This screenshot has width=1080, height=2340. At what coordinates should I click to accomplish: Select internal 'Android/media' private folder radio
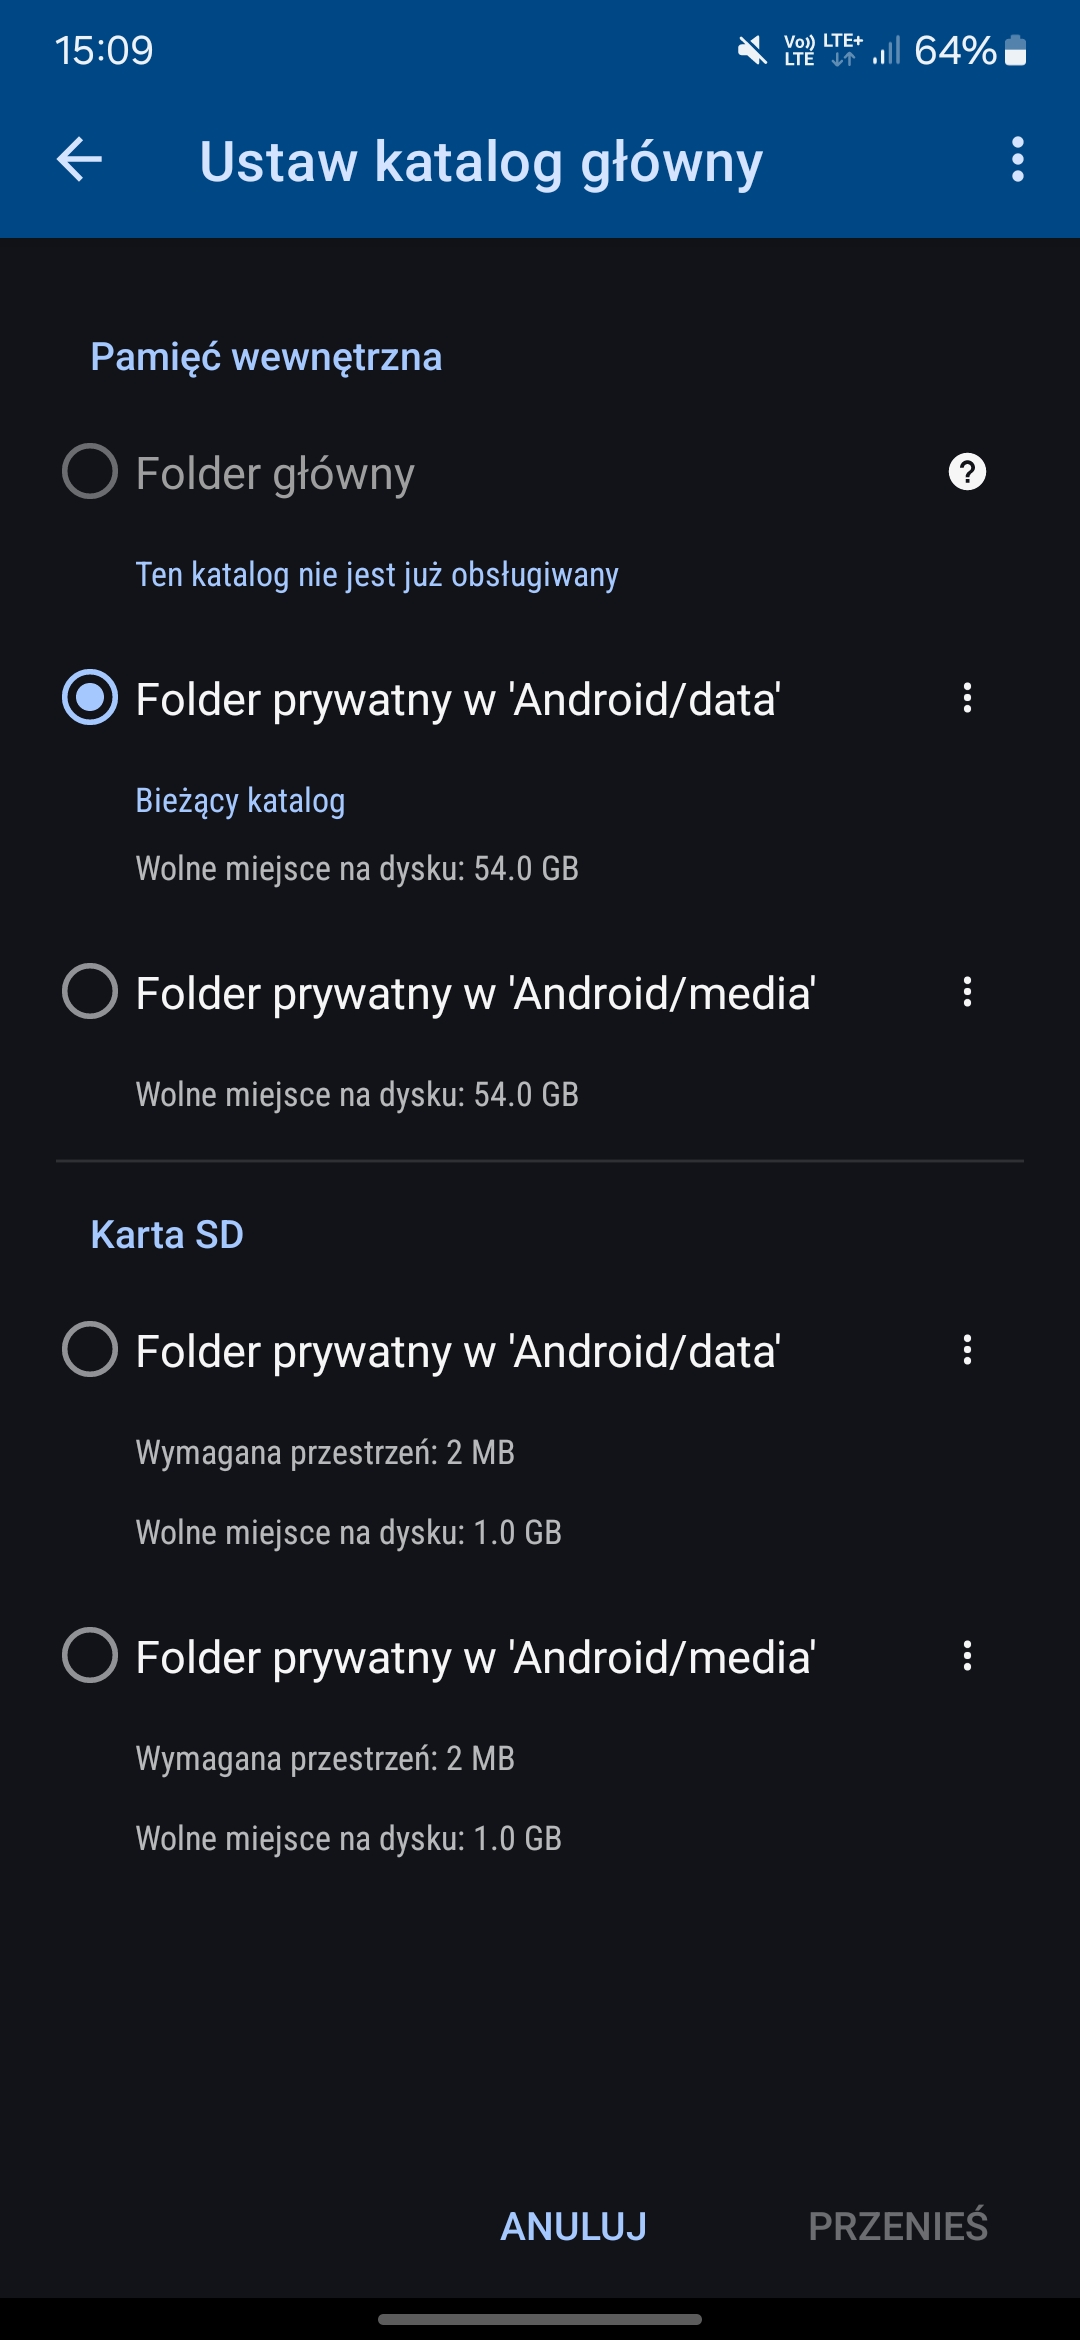90,992
